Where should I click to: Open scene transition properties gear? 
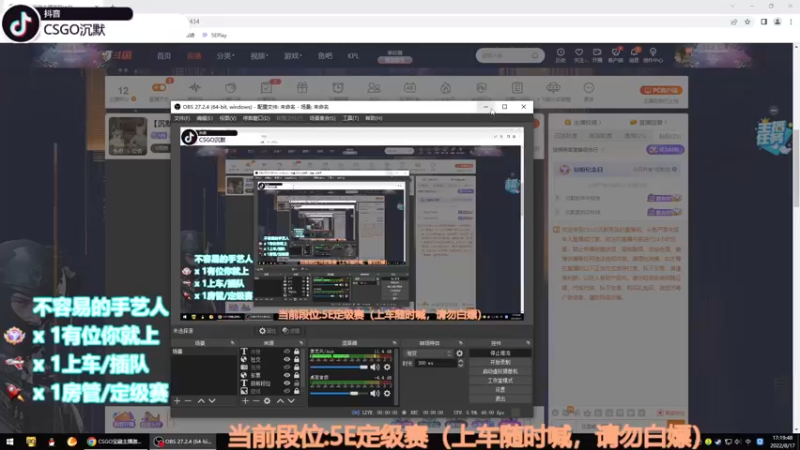459,353
